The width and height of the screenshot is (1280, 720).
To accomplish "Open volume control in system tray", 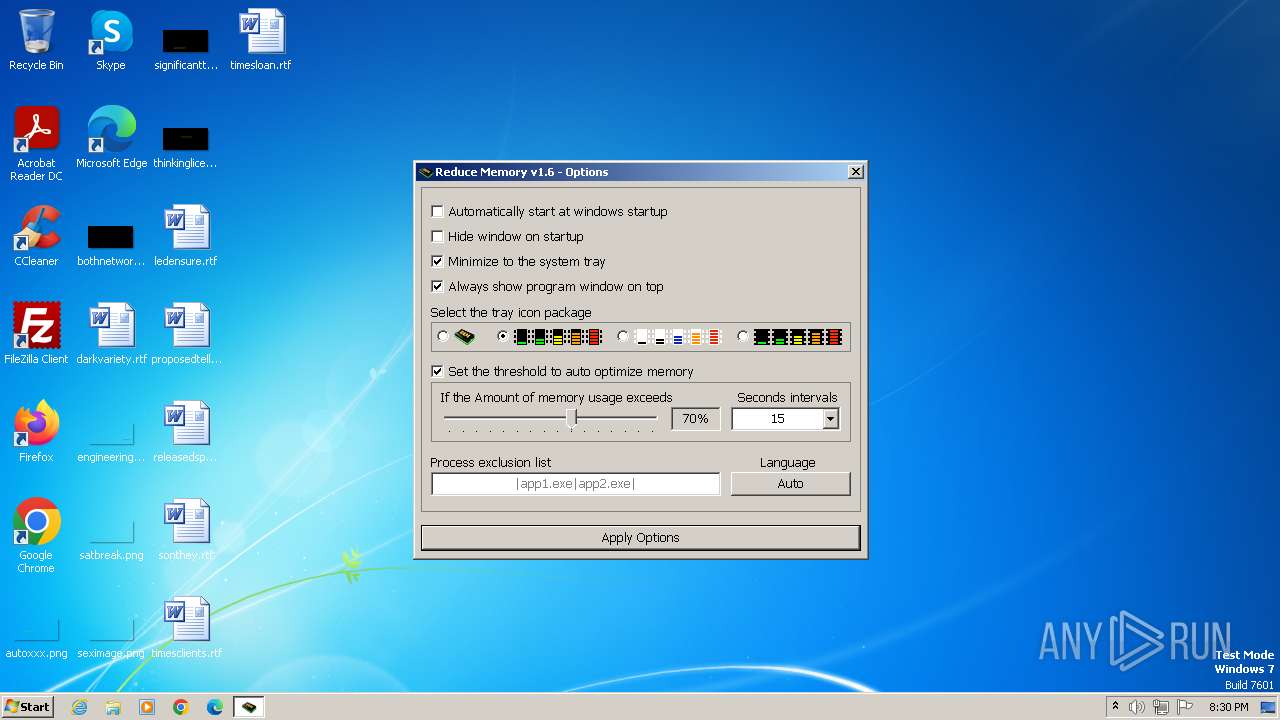I will pyautogui.click(x=1137, y=707).
